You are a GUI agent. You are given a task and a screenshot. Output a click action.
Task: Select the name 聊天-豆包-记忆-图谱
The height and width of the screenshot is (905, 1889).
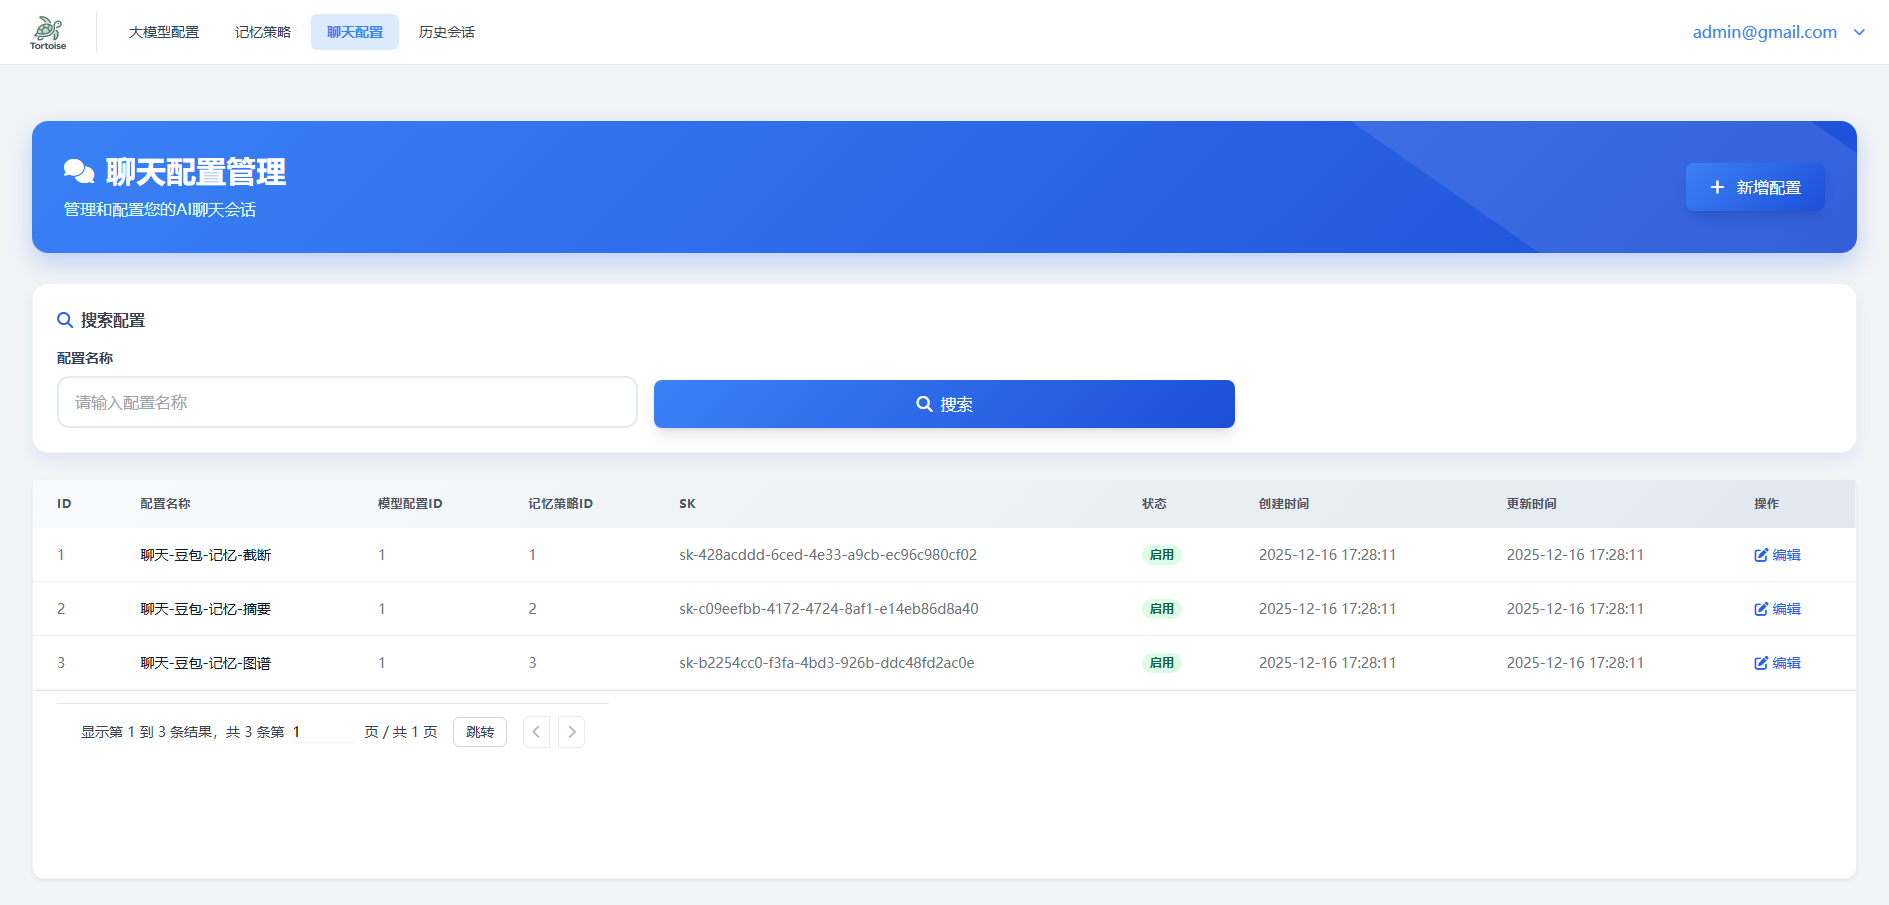(206, 663)
